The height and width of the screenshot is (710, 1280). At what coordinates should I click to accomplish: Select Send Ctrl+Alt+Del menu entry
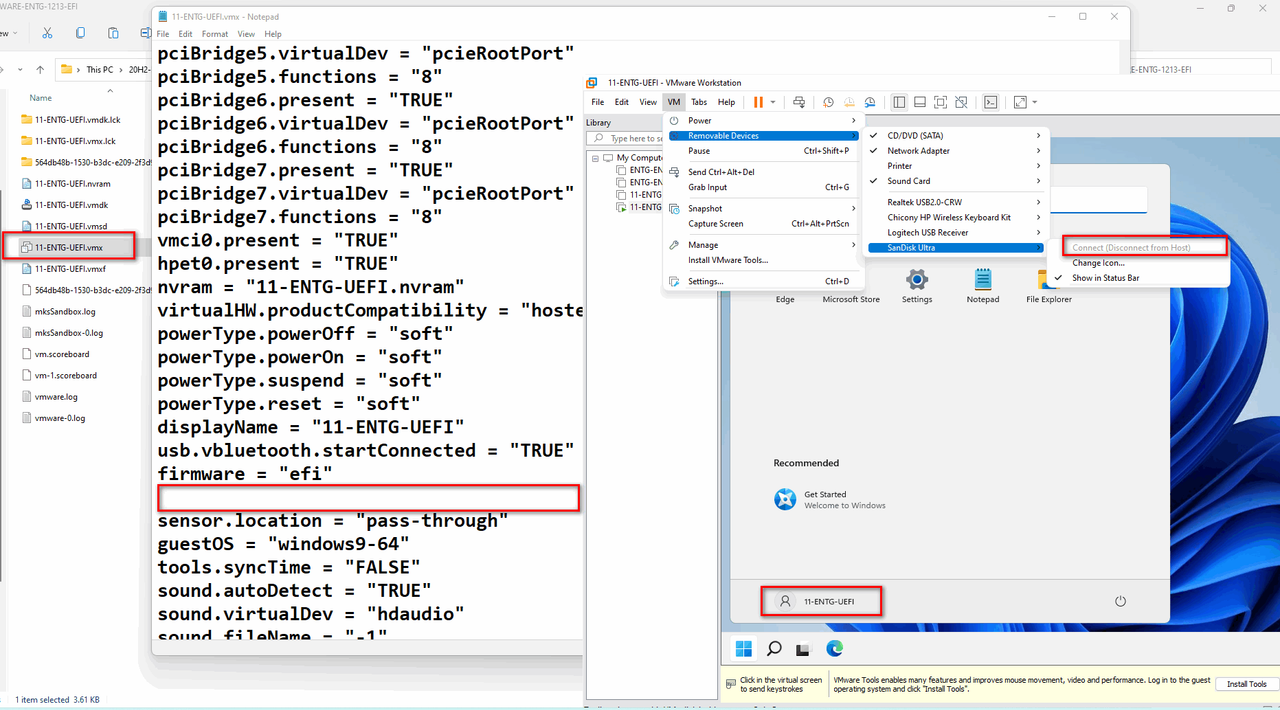[762, 172]
